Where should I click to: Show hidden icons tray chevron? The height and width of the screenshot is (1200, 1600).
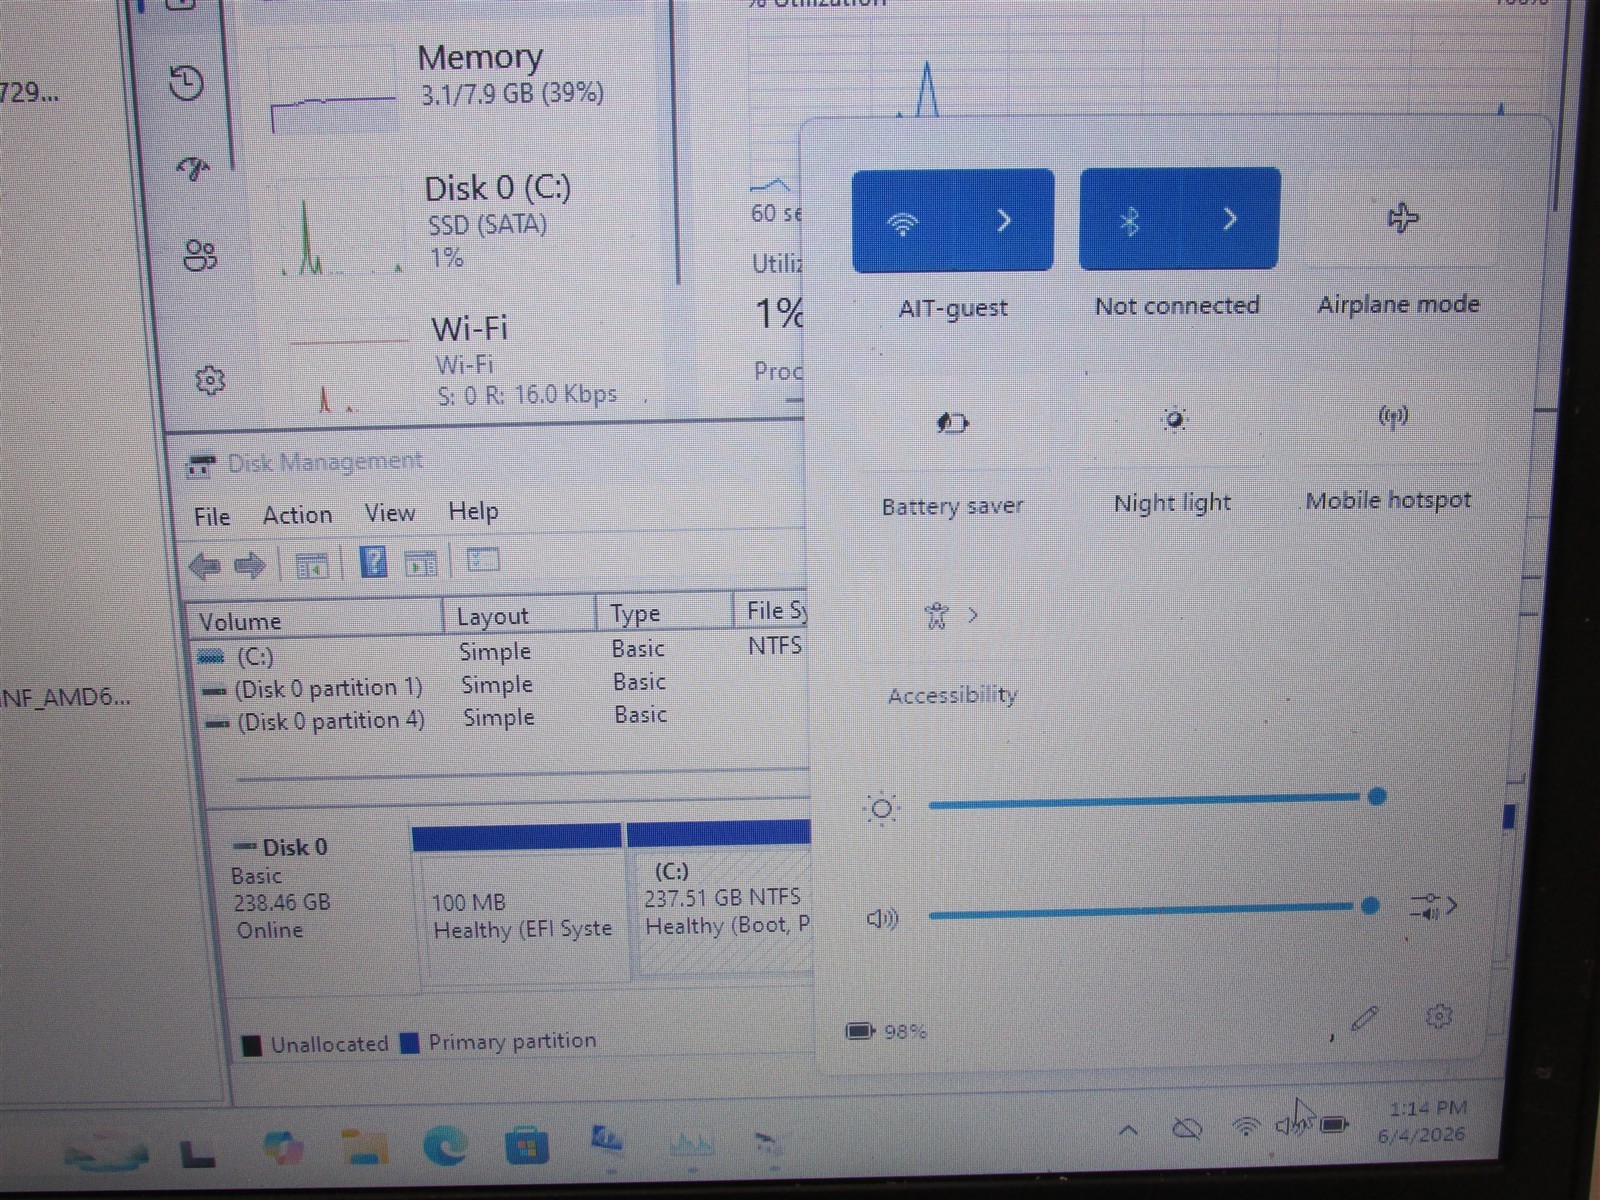tap(1128, 1131)
